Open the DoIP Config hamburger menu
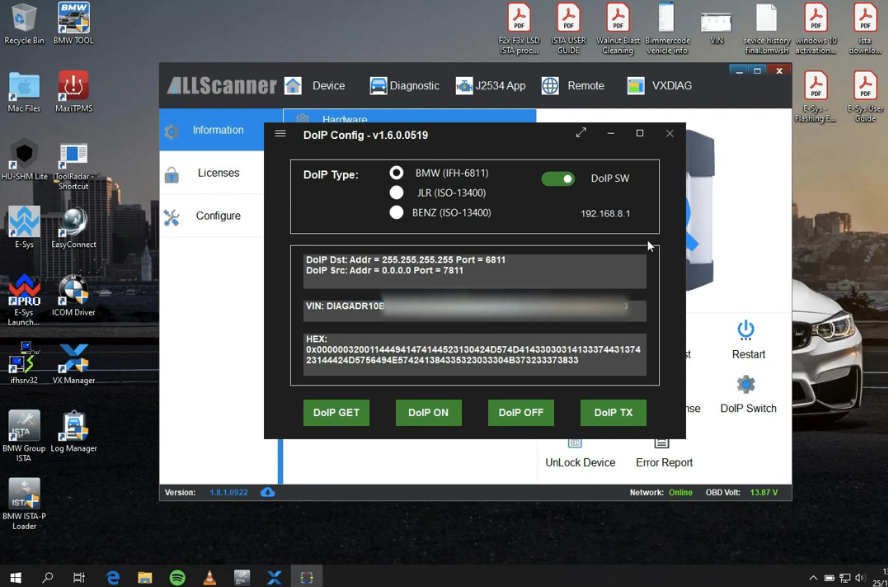The image size is (888, 587). 280,134
